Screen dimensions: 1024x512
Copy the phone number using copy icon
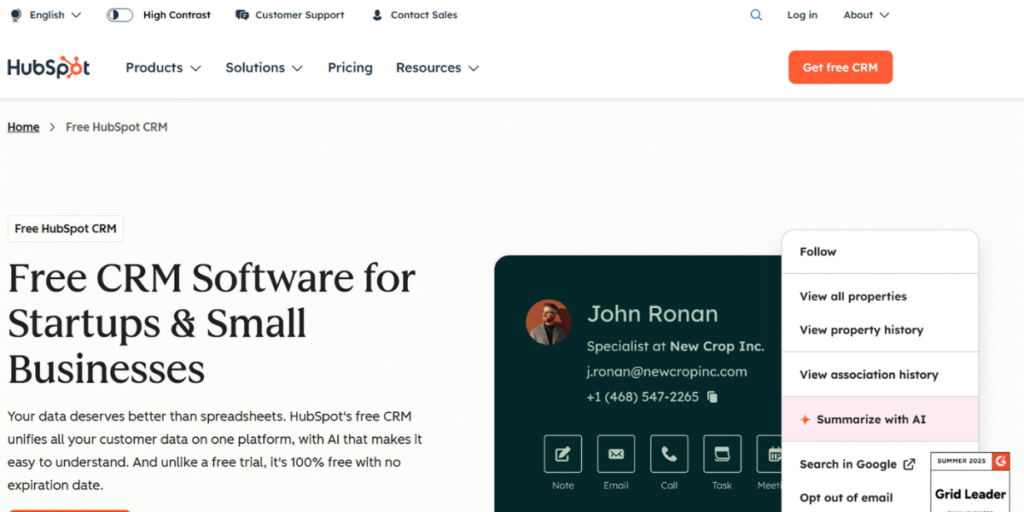pyautogui.click(x=712, y=397)
